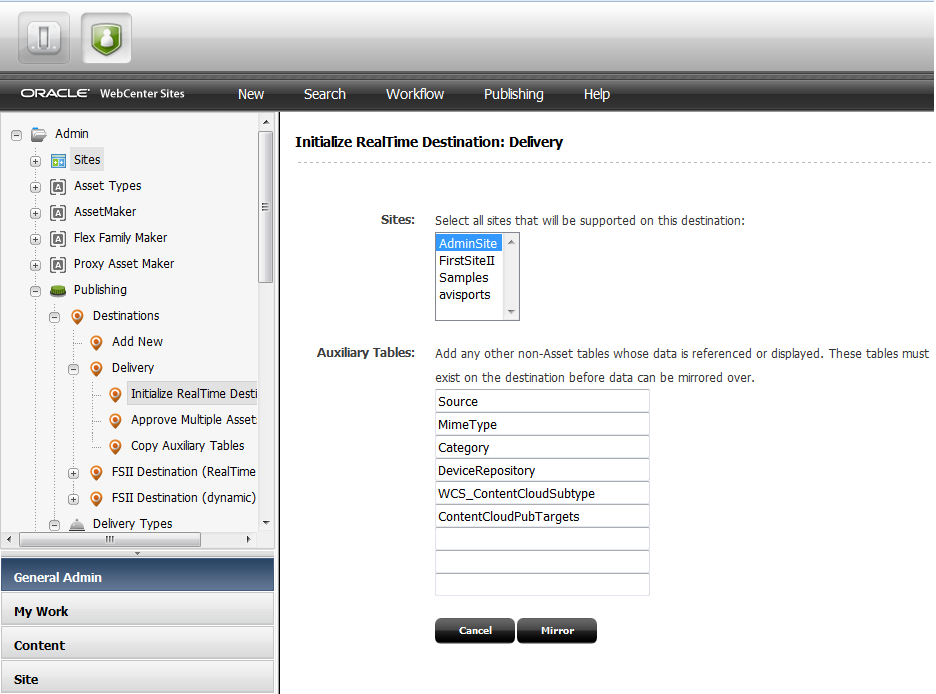Click the Mirror button
The image size is (936, 694).
pyautogui.click(x=557, y=631)
